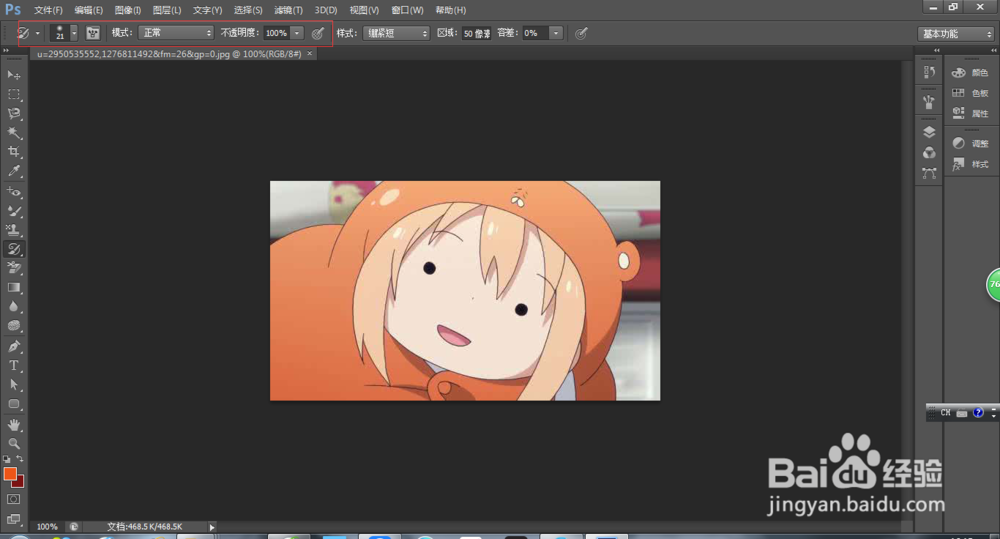Image resolution: width=1000 pixels, height=539 pixels.
Task: Open the 不透明度 slider dropdown arrow
Action: tap(297, 33)
